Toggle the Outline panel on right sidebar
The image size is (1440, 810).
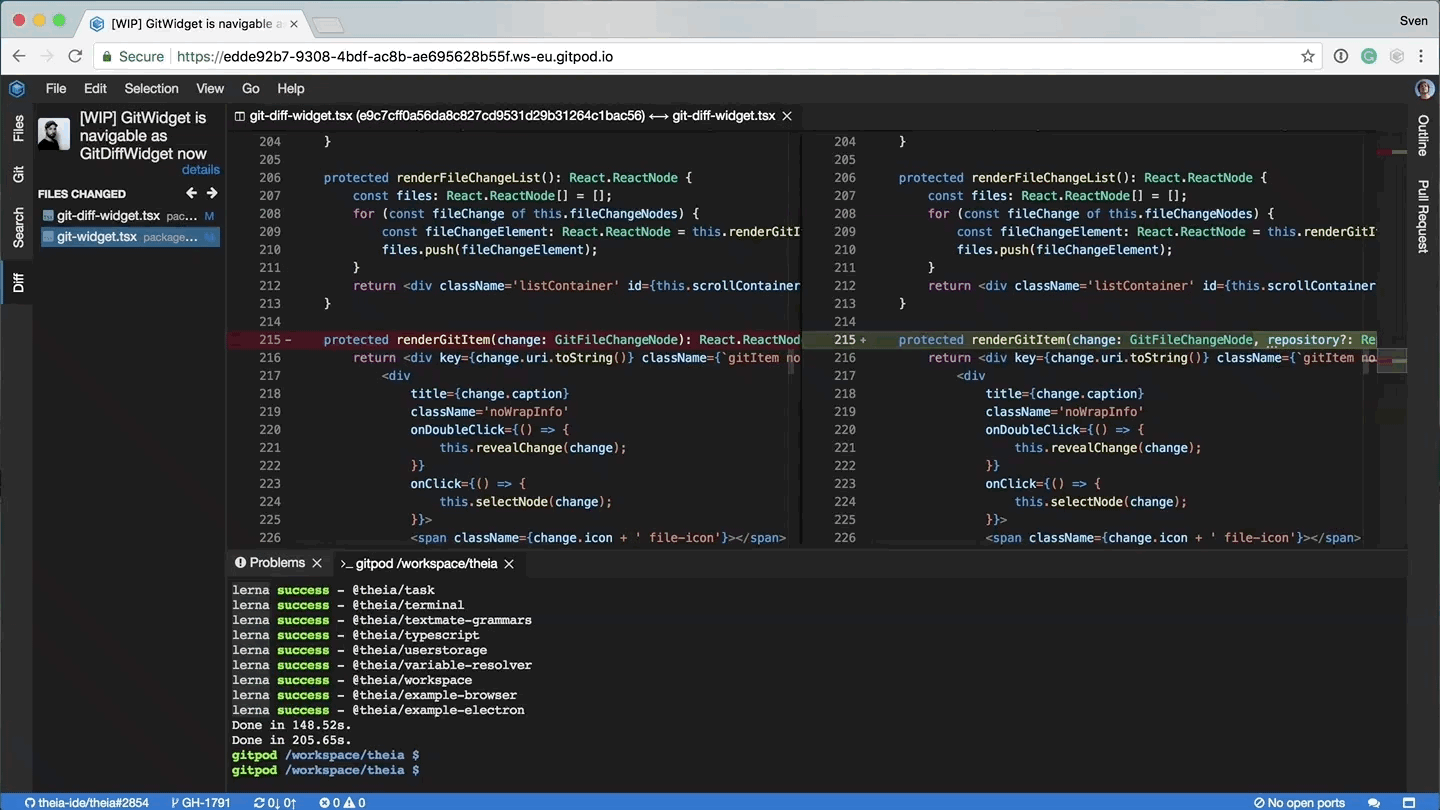tap(1423, 135)
